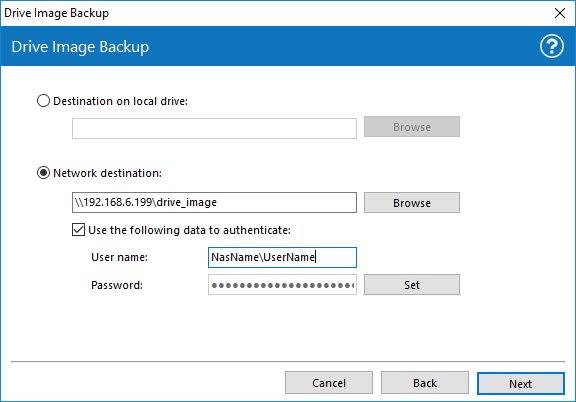Click the Set password button
The height and width of the screenshot is (402, 576).
412,285
